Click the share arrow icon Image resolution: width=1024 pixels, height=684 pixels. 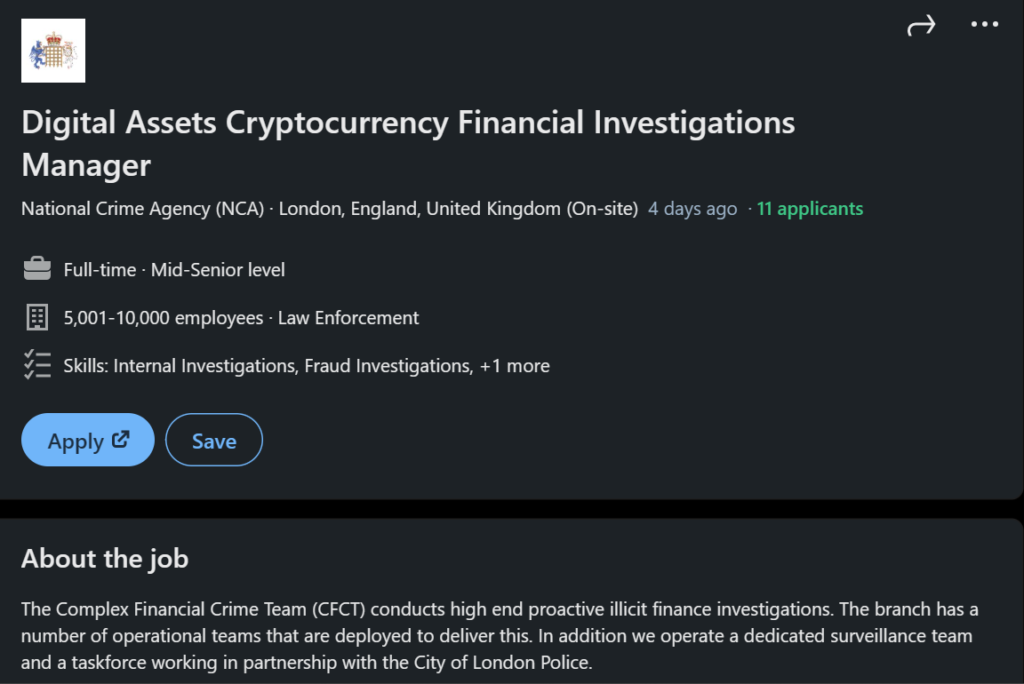pos(921,25)
